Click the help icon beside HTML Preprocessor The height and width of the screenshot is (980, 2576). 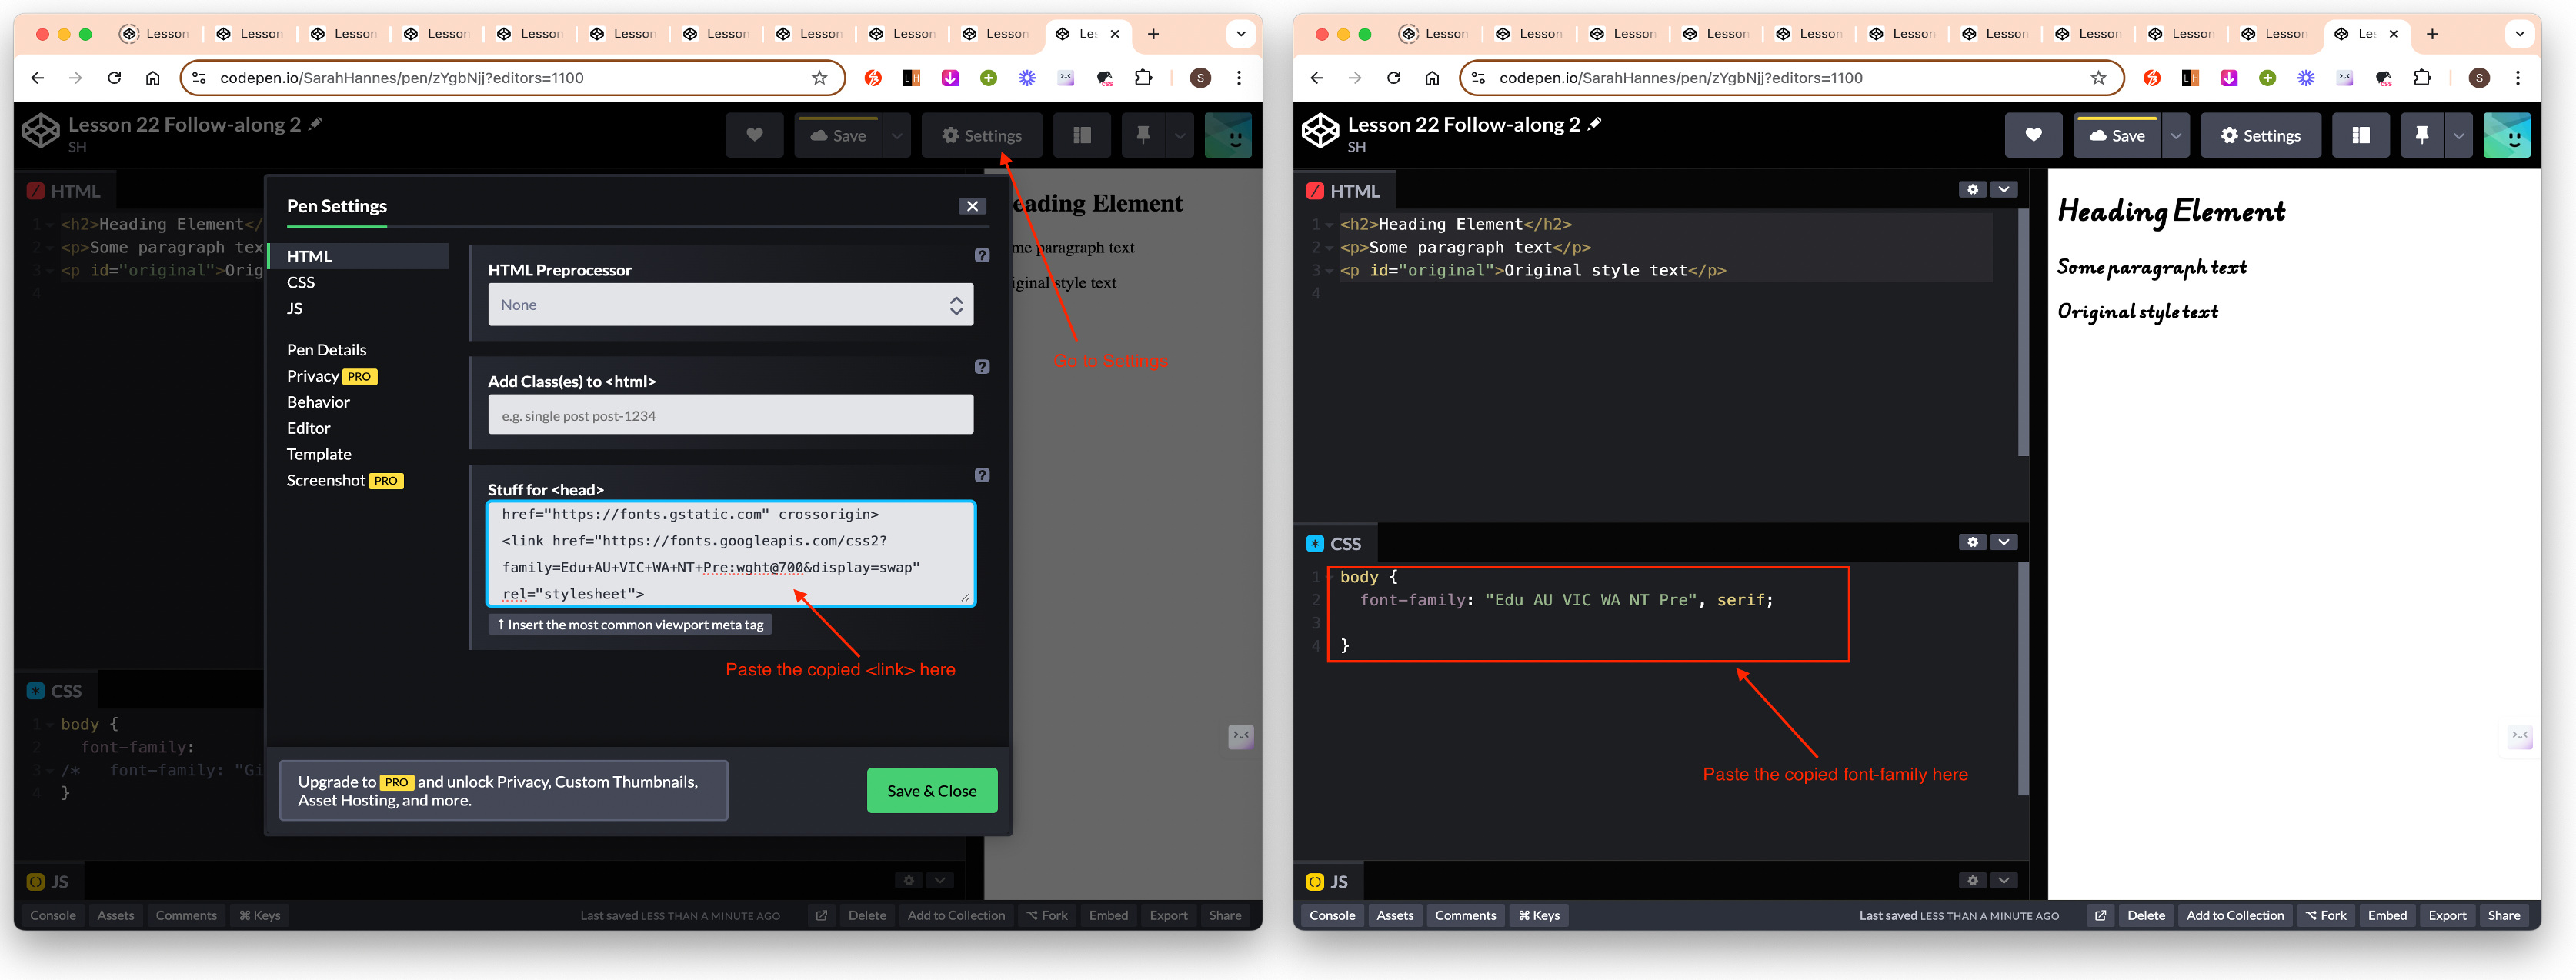pos(982,255)
